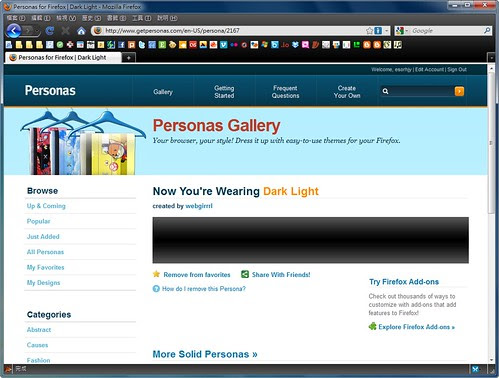Viewport: 499px width, 378px height.
Task: Submit search with the orange arrow button
Action: (459, 91)
